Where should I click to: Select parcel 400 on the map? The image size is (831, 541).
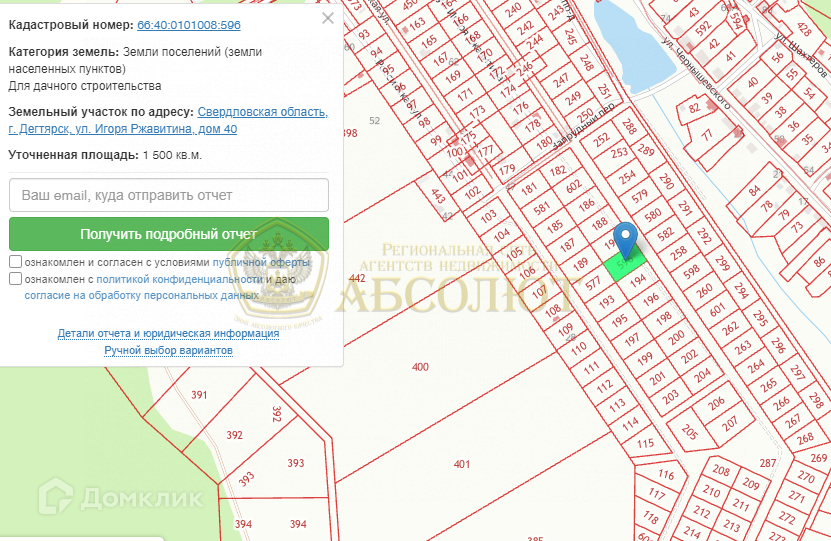[420, 367]
